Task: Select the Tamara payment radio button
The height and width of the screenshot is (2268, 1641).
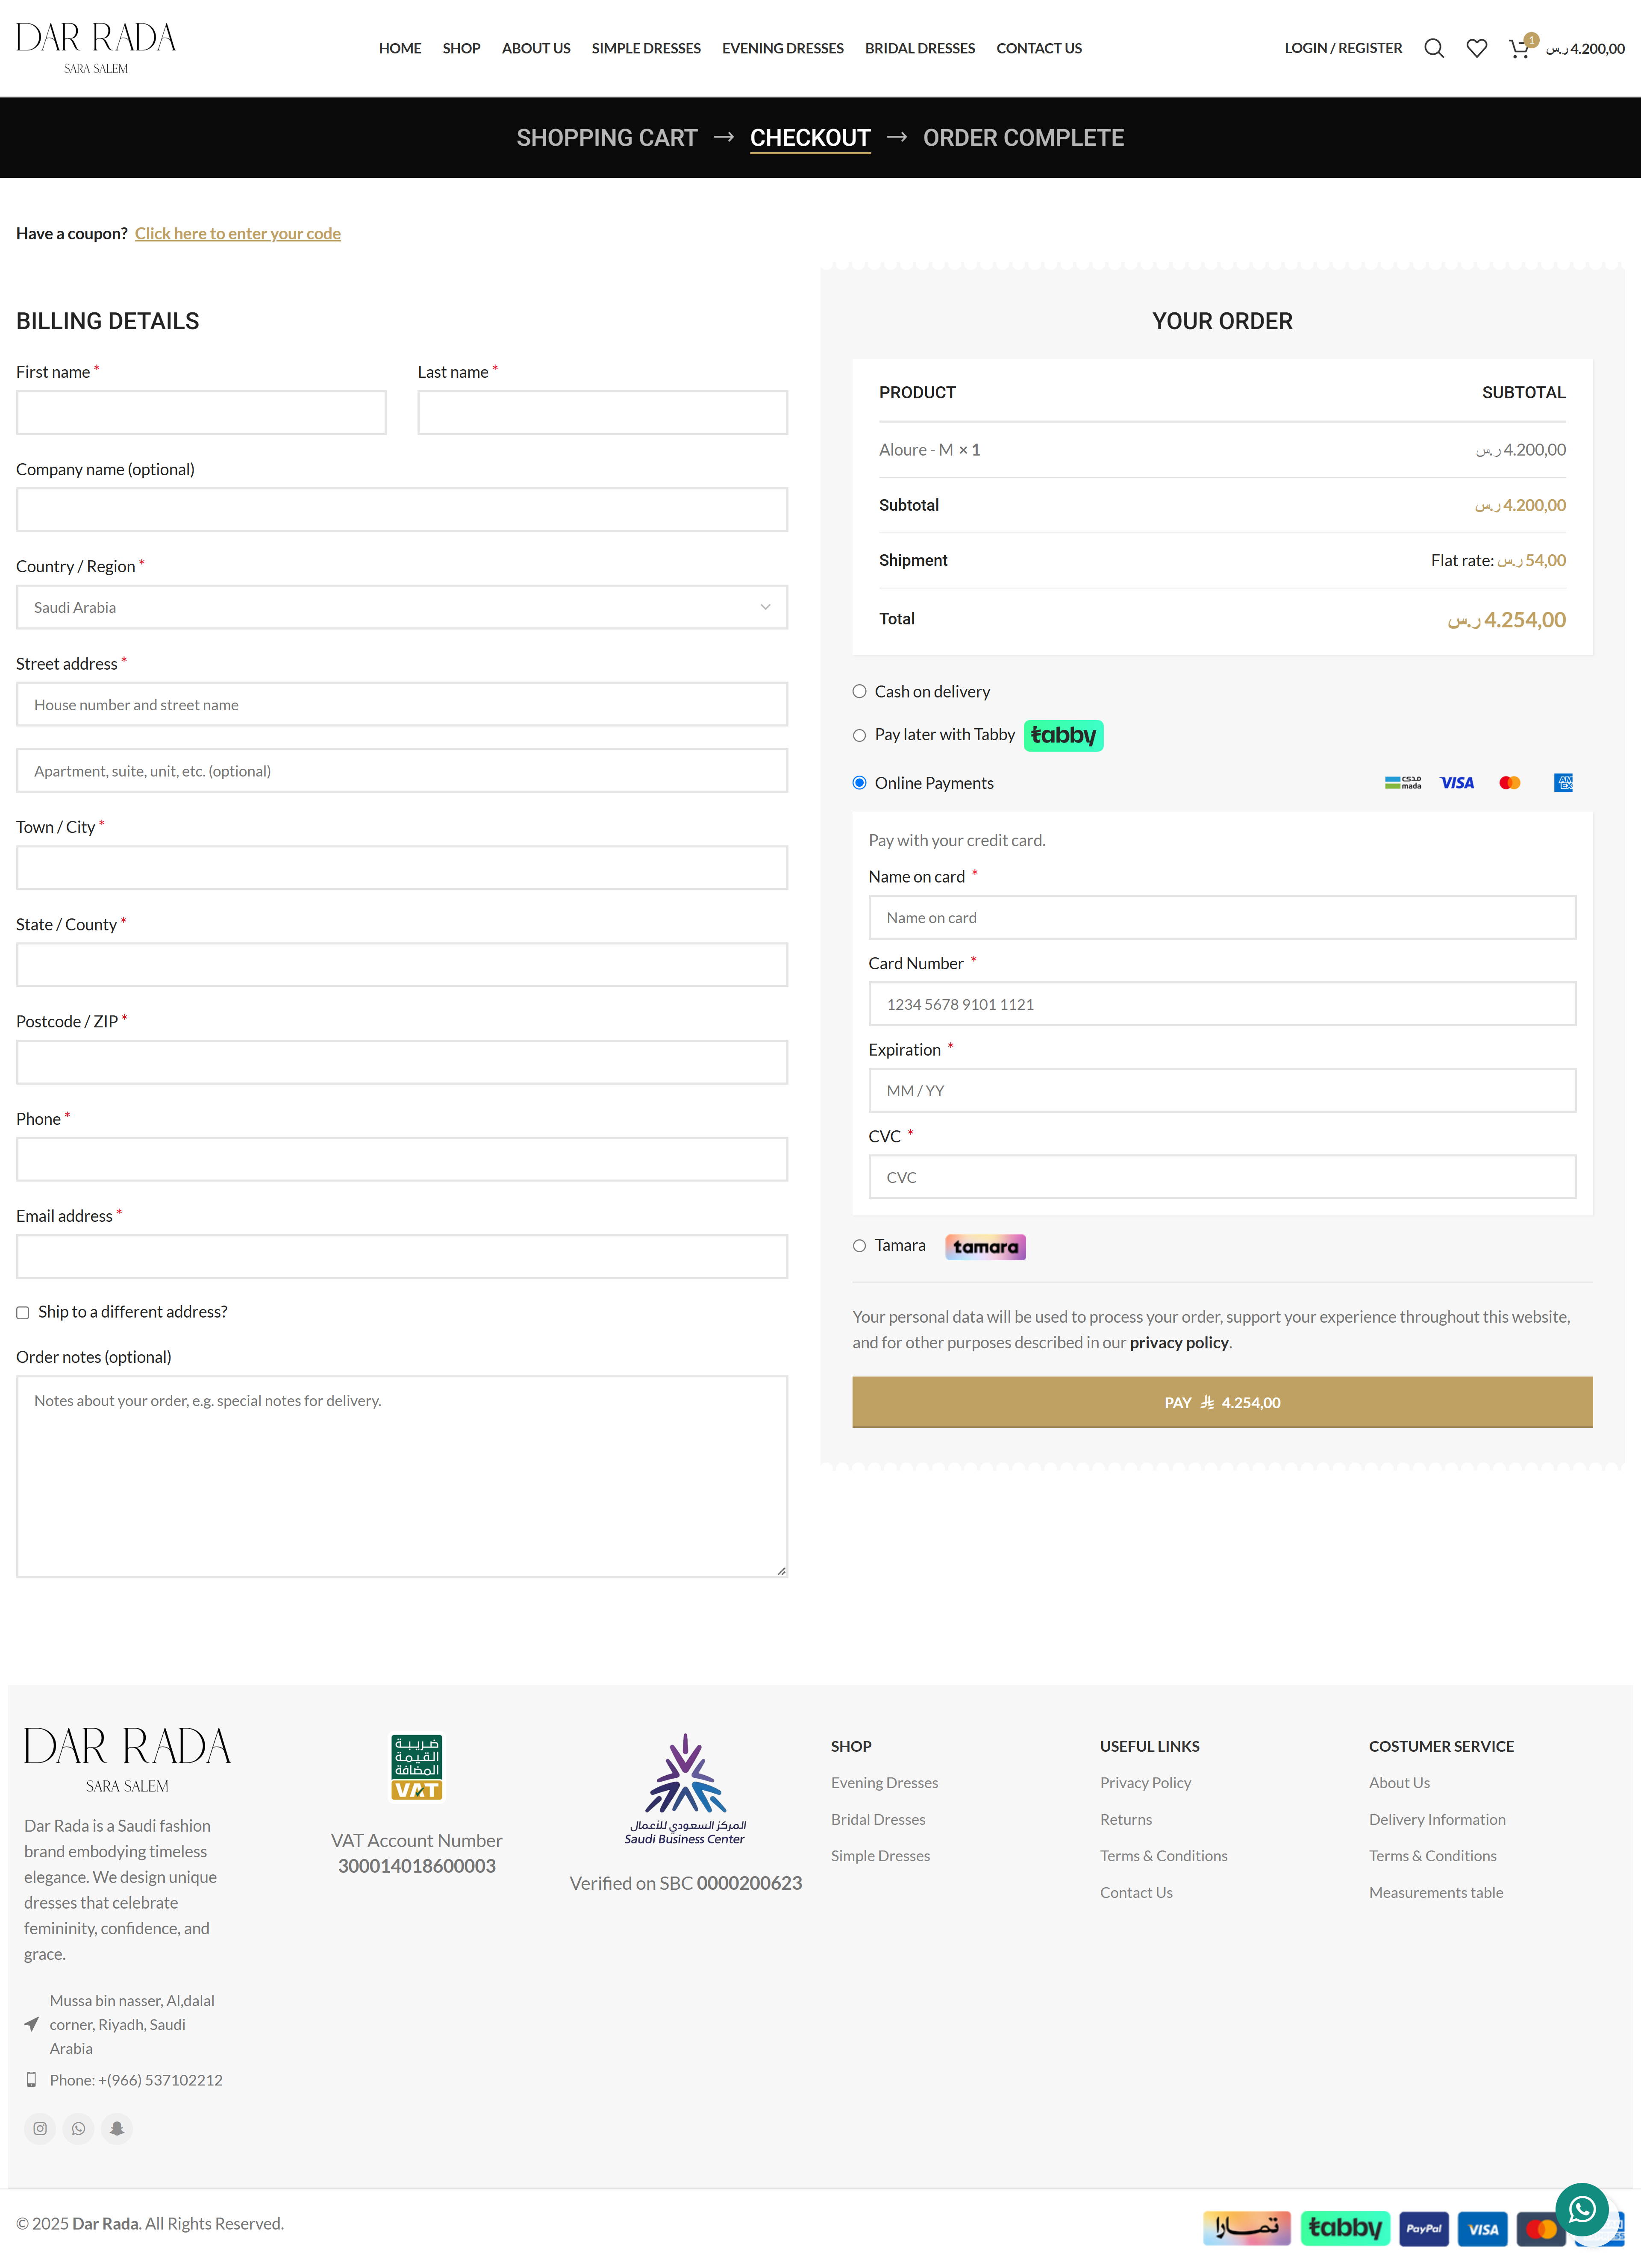Action: pos(859,1246)
